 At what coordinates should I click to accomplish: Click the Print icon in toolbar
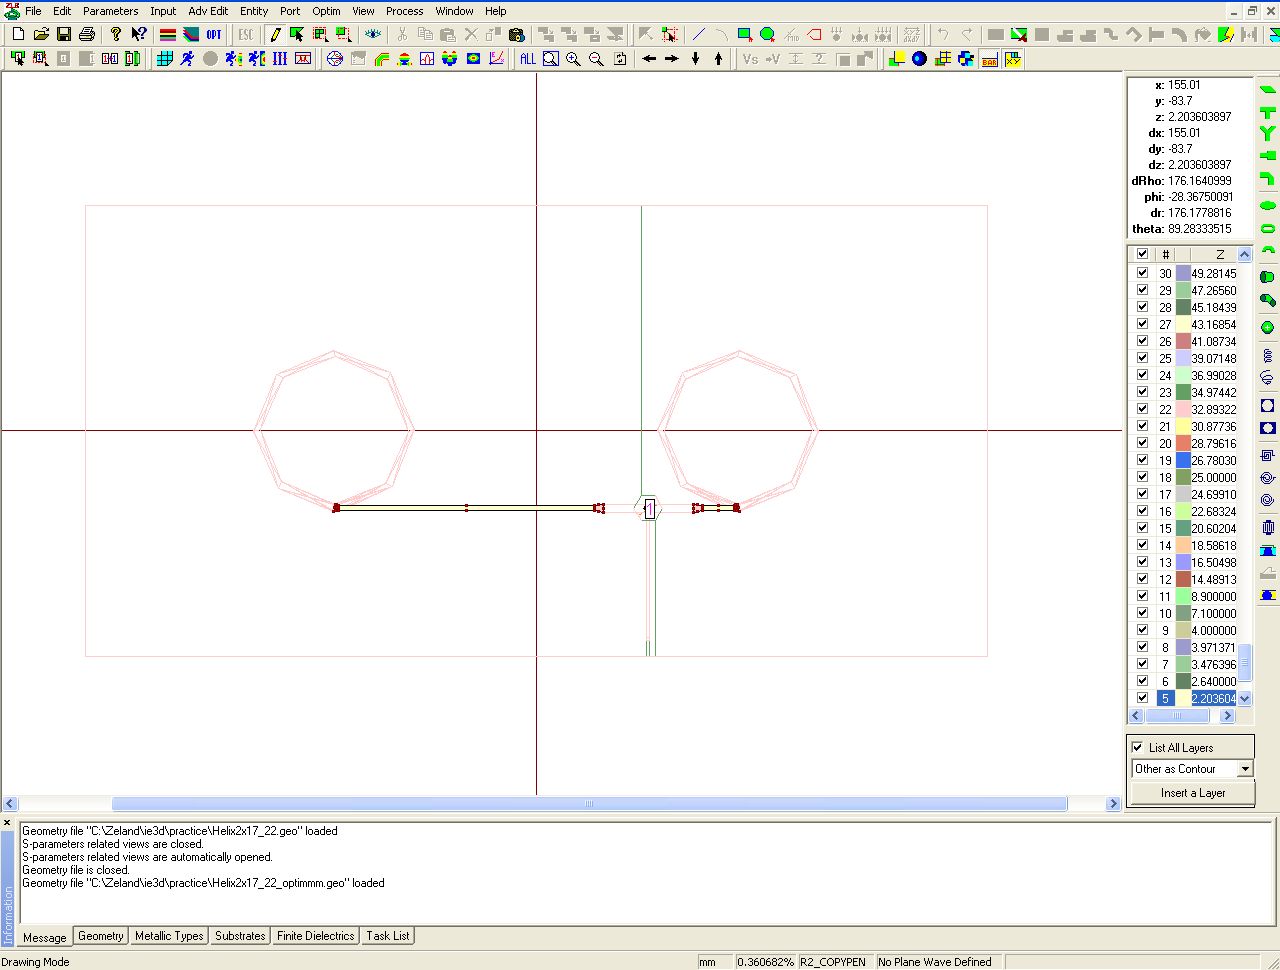pyautogui.click(x=87, y=34)
